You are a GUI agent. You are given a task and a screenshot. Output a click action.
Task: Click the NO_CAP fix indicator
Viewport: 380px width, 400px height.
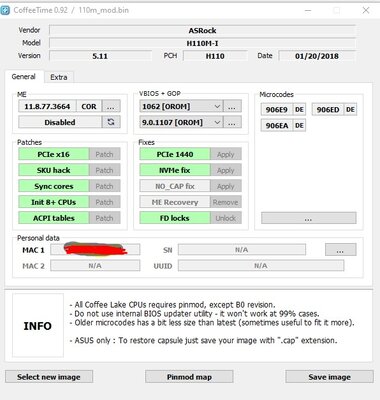coord(175,186)
